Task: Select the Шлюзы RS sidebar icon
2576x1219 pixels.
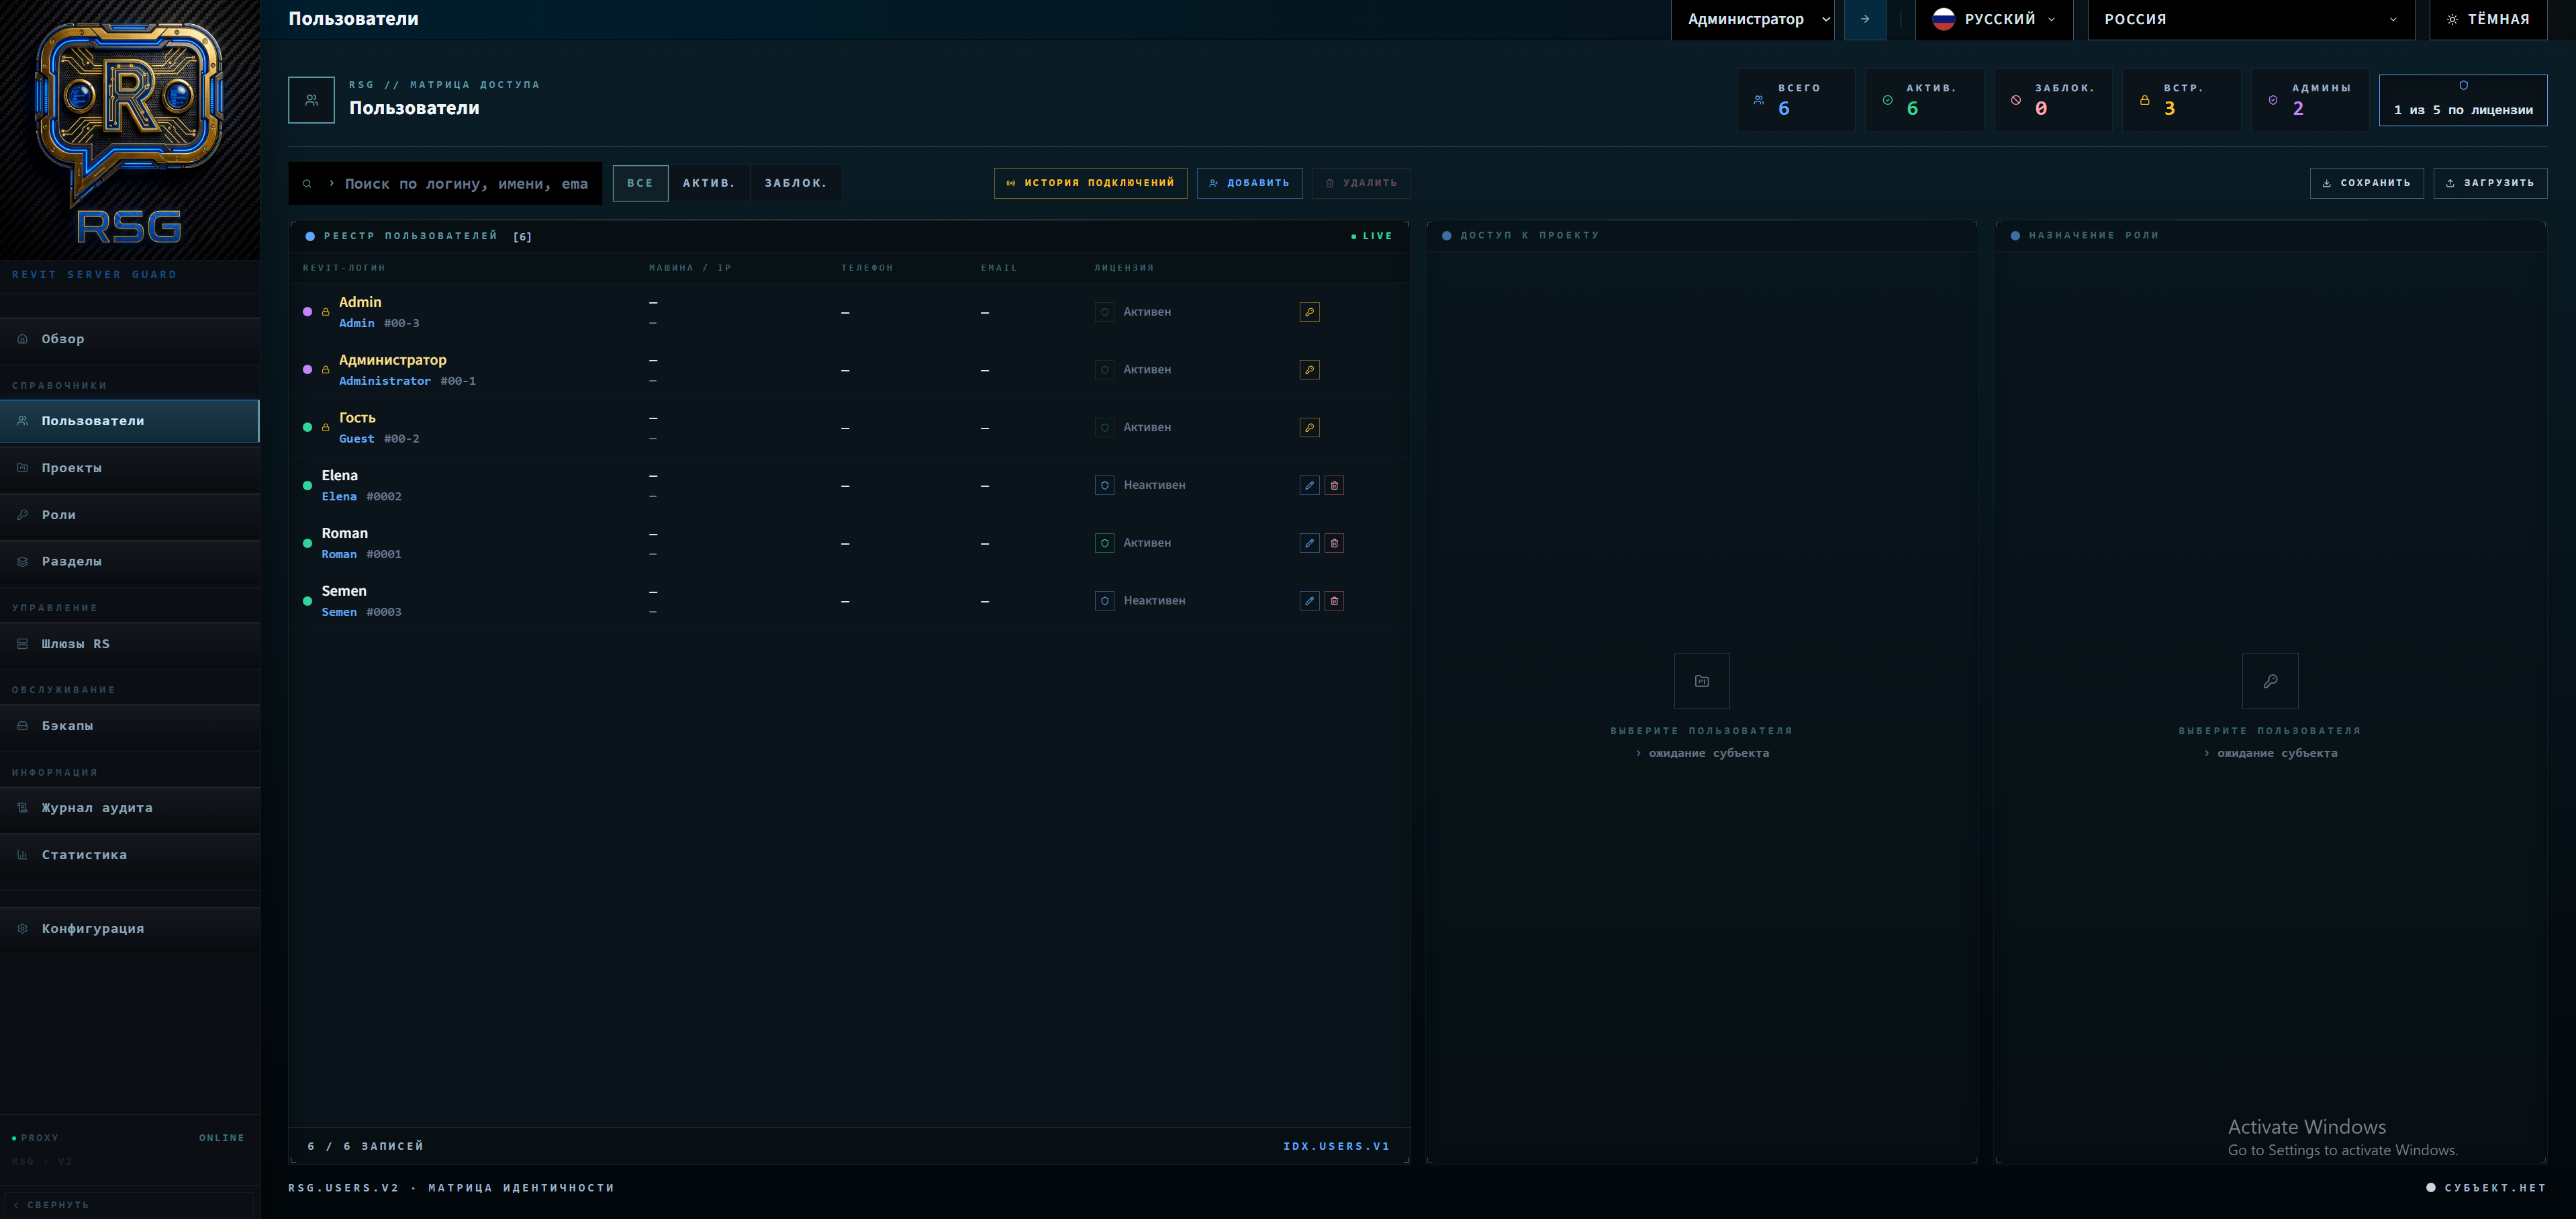Action: [22, 644]
